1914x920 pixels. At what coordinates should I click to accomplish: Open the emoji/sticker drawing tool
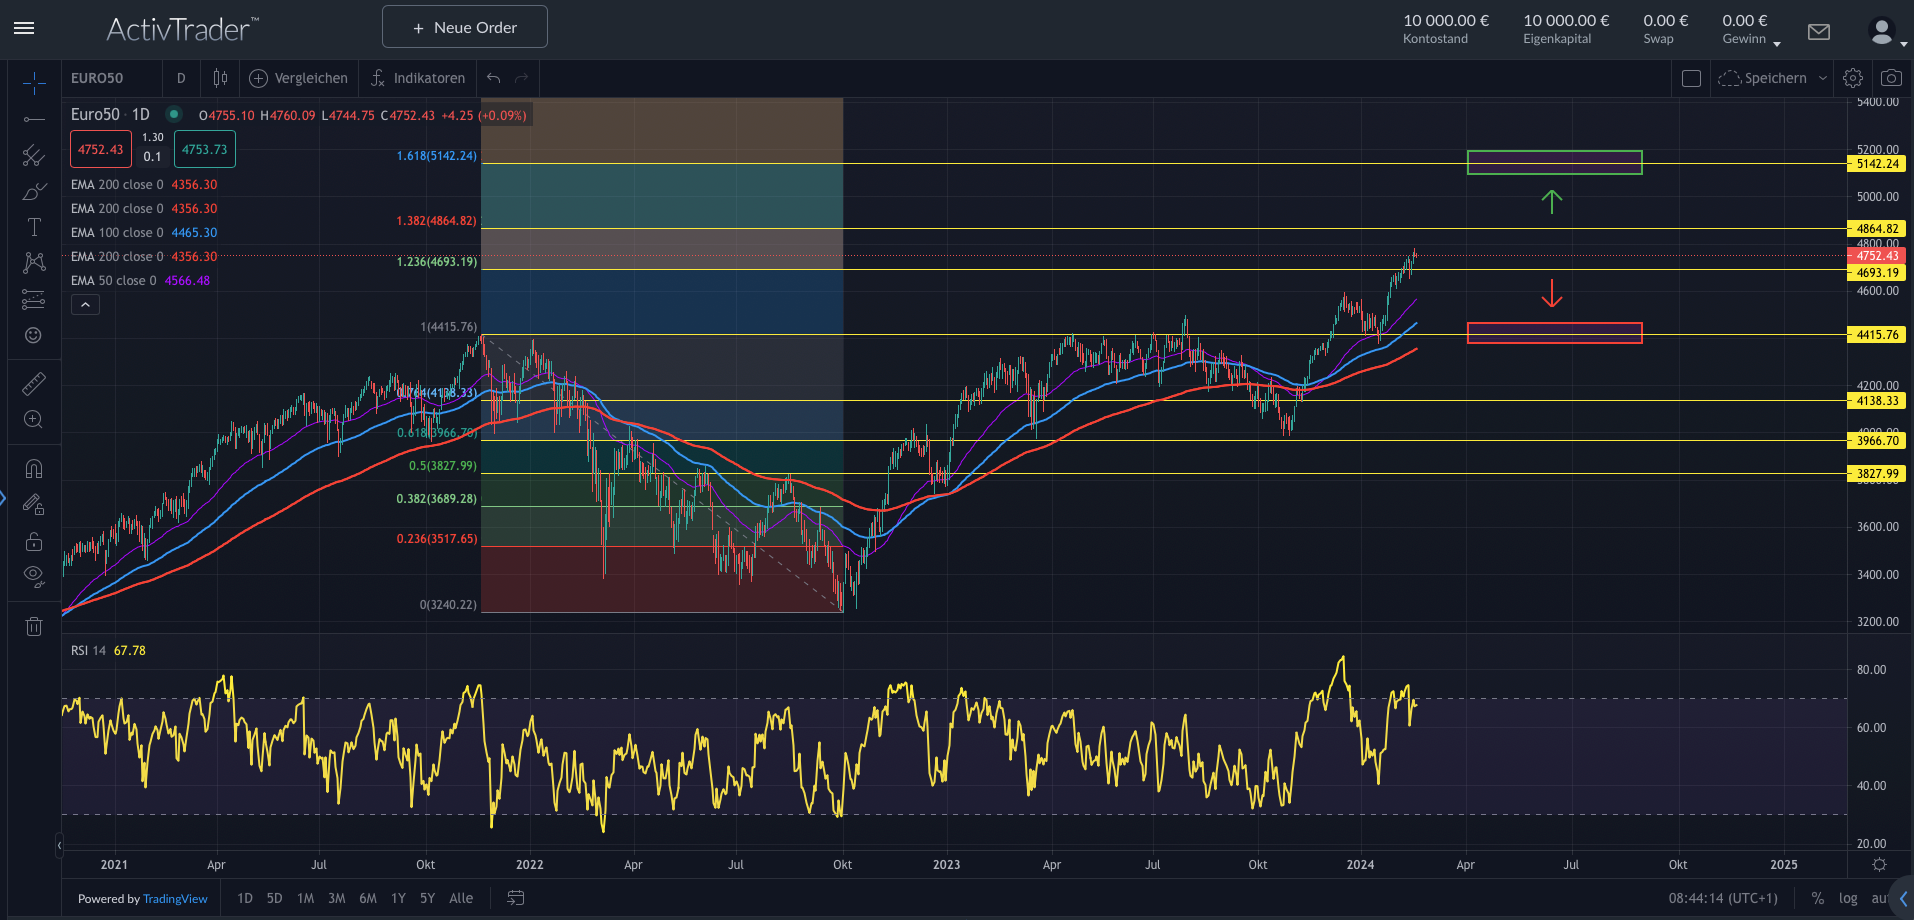(x=34, y=335)
